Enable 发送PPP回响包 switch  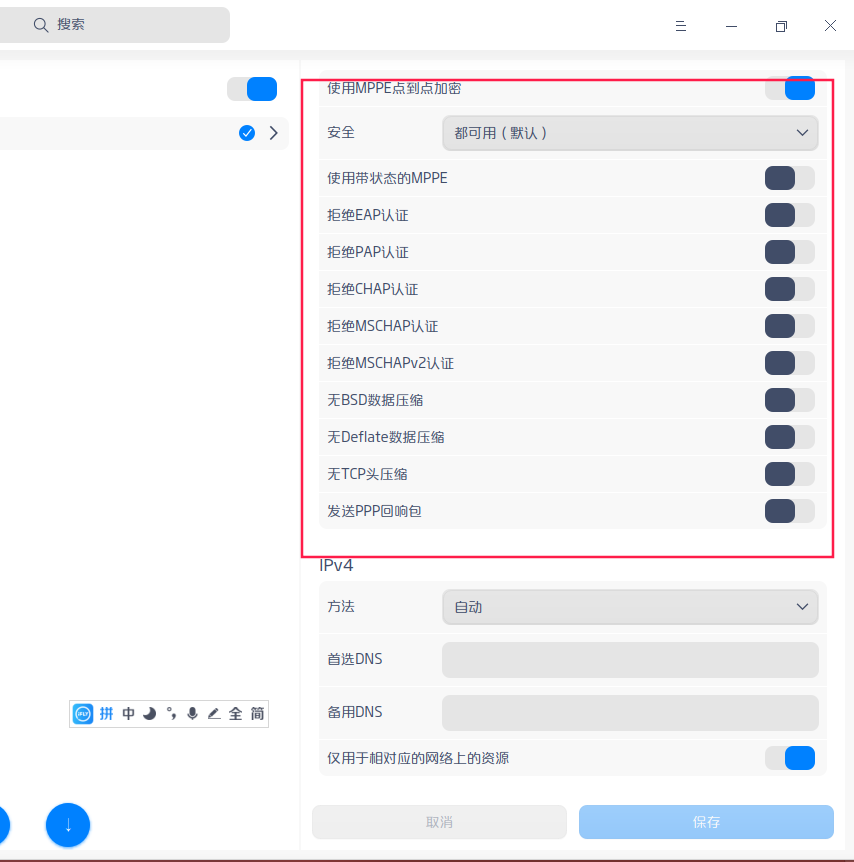[790, 511]
